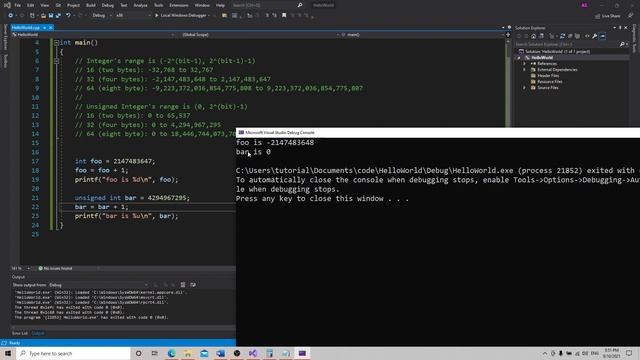The width and height of the screenshot is (640, 360).
Task: Collapse comment block outlining marker
Action: coord(57,61)
